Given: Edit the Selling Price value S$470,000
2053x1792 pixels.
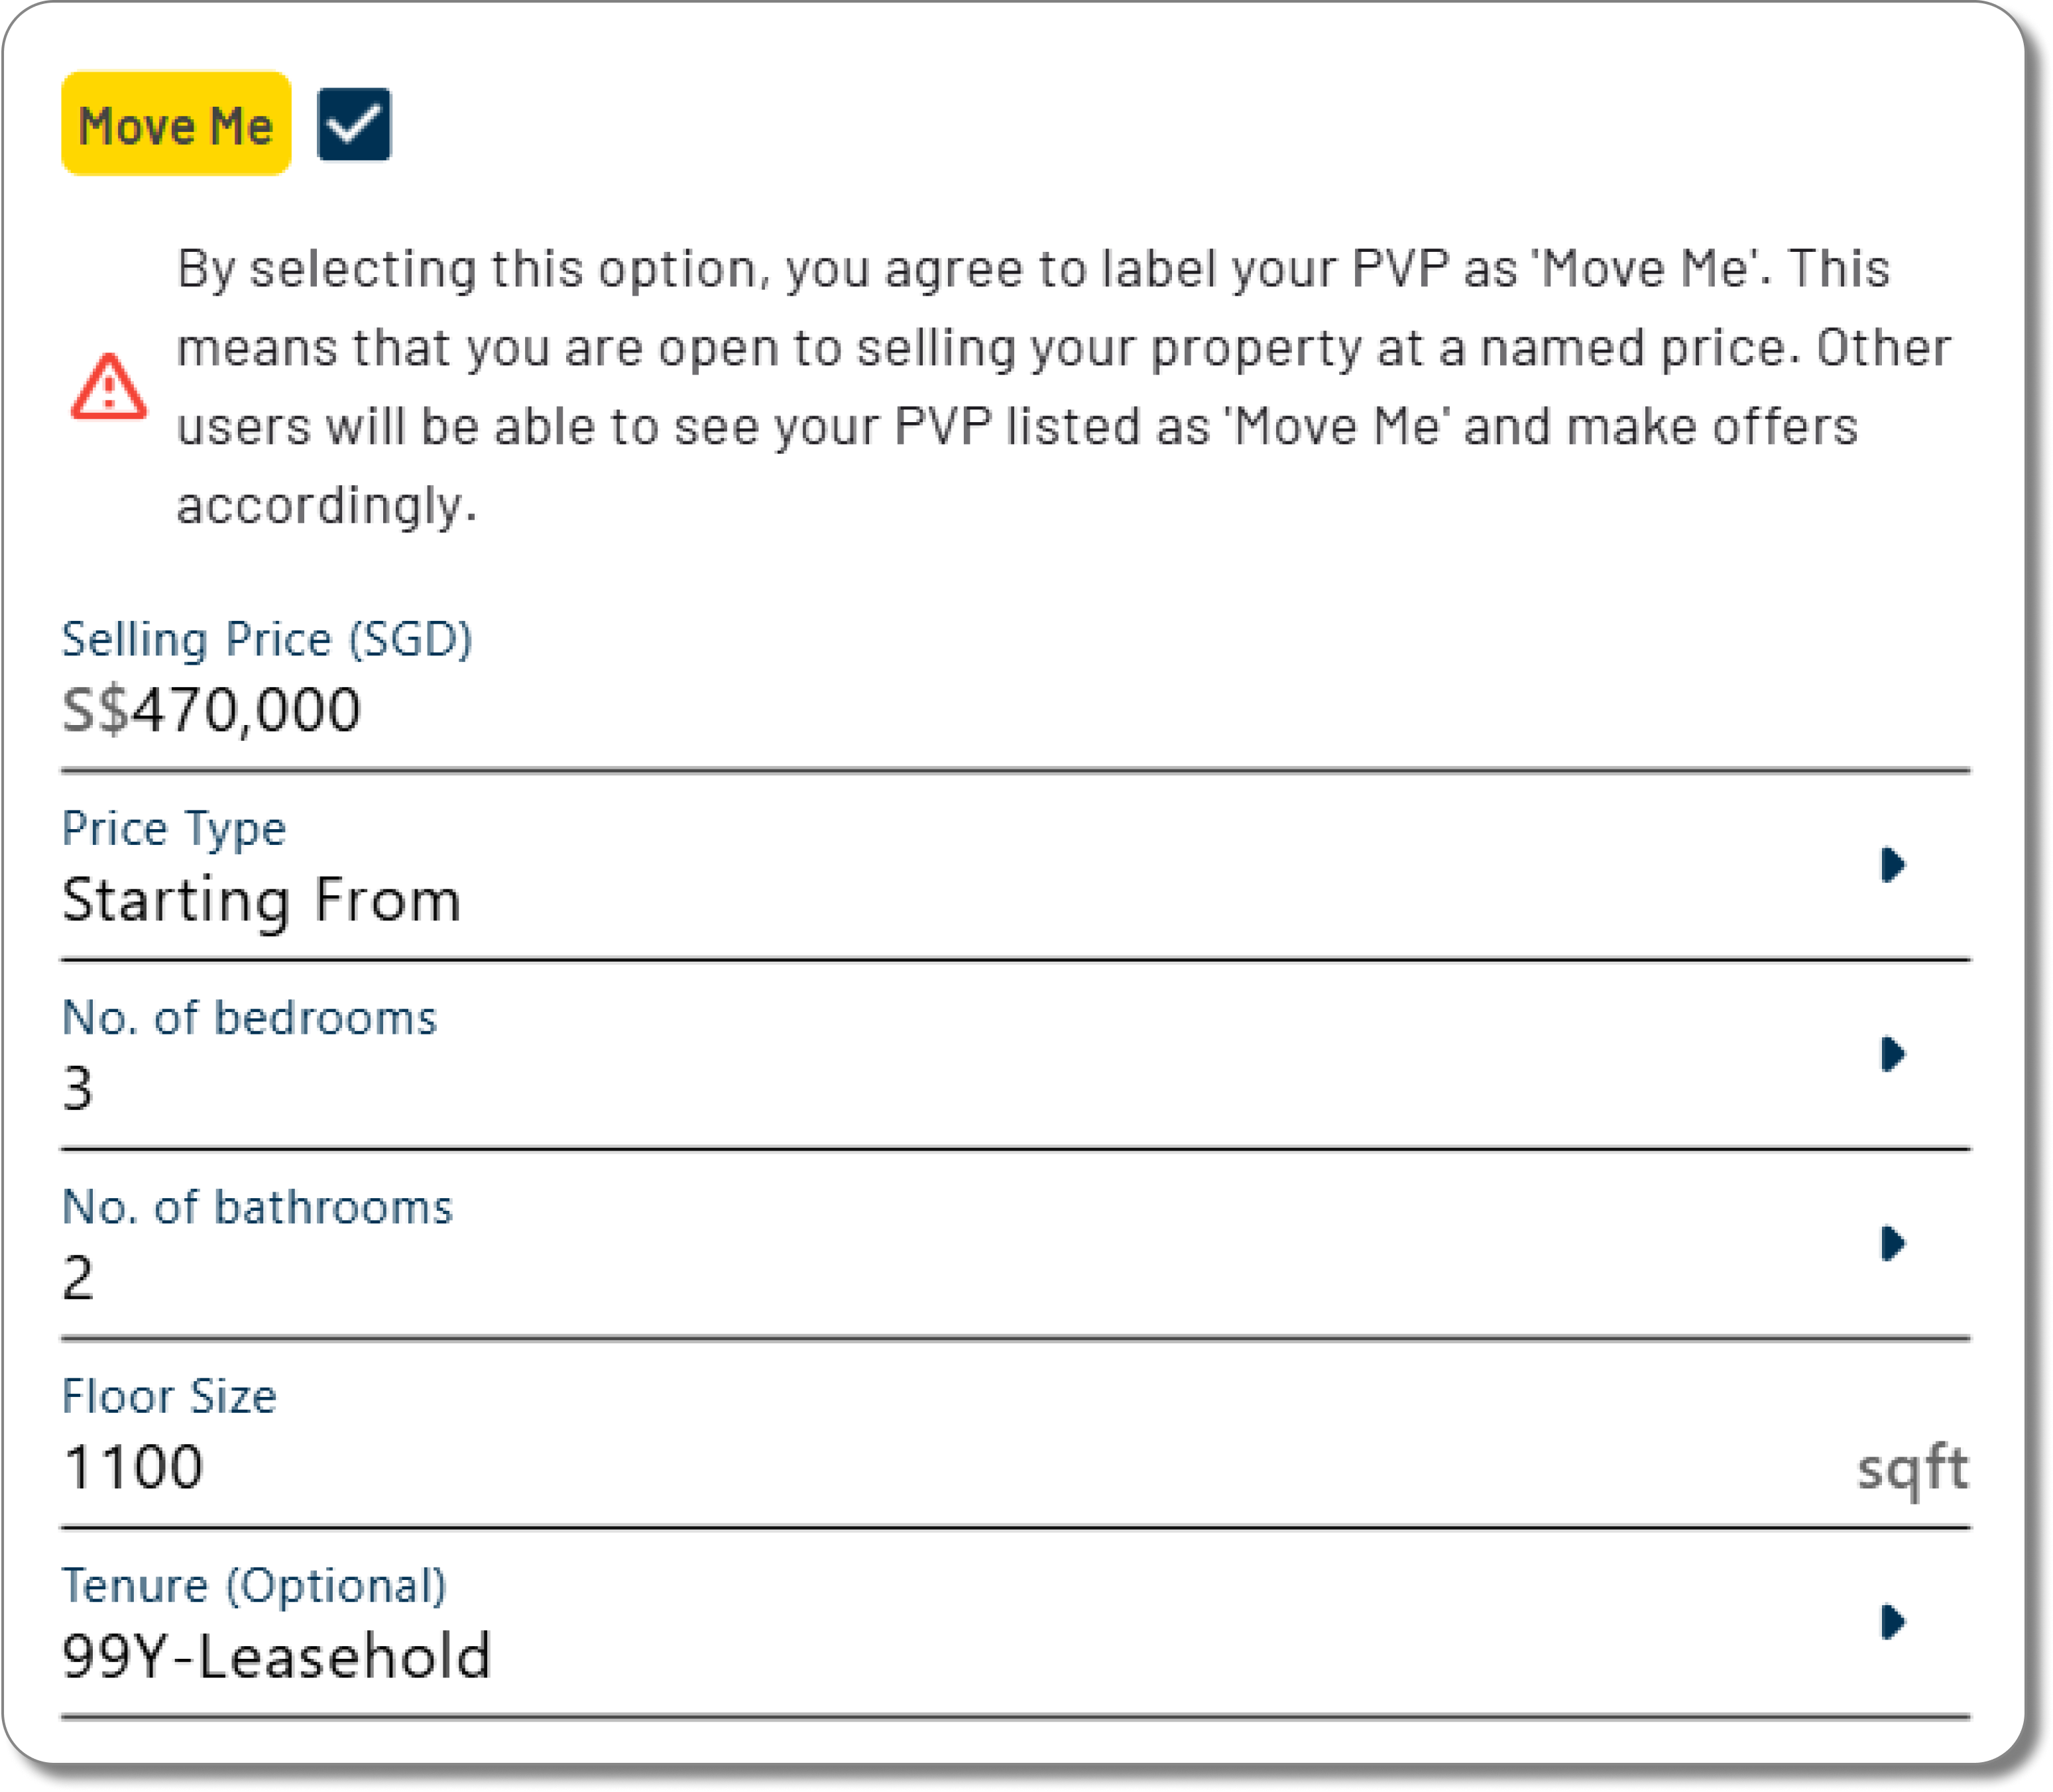Looking at the screenshot, I should point(211,710).
